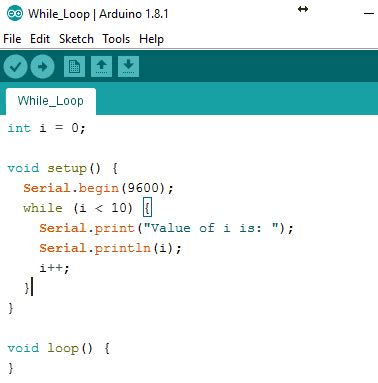Create a new sketch with the page icon

(74, 66)
